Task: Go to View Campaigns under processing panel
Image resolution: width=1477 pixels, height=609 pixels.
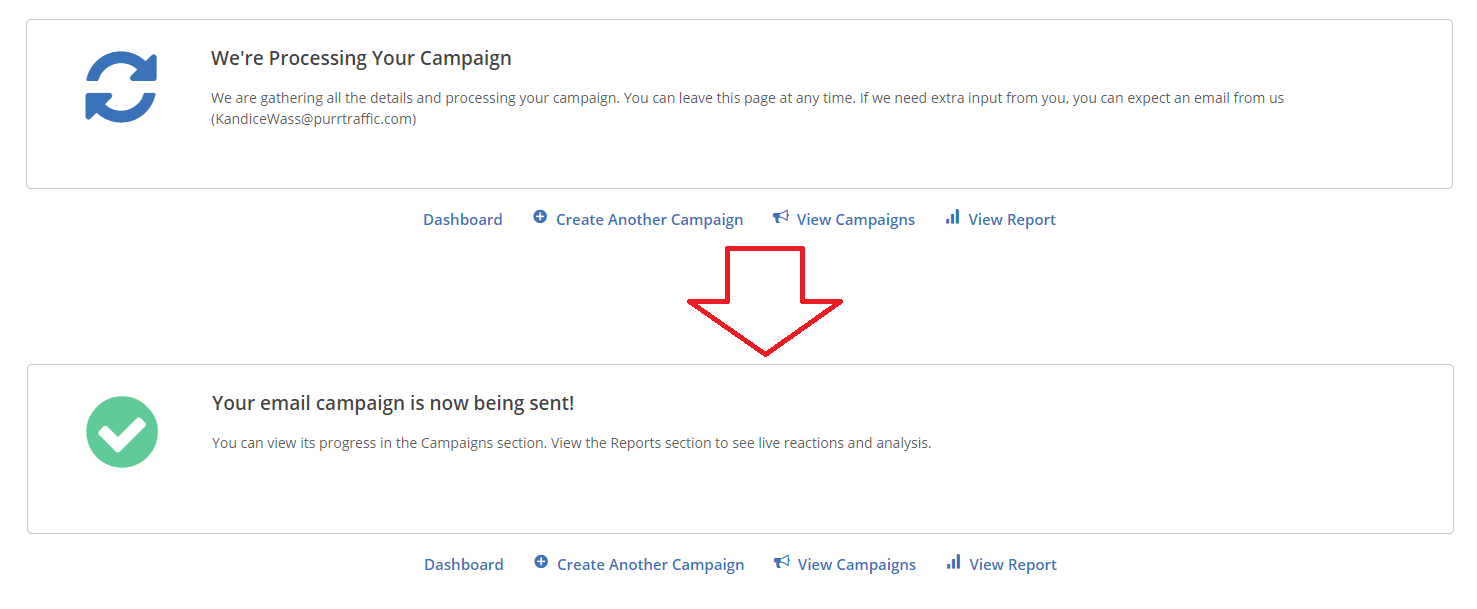Action: (856, 219)
